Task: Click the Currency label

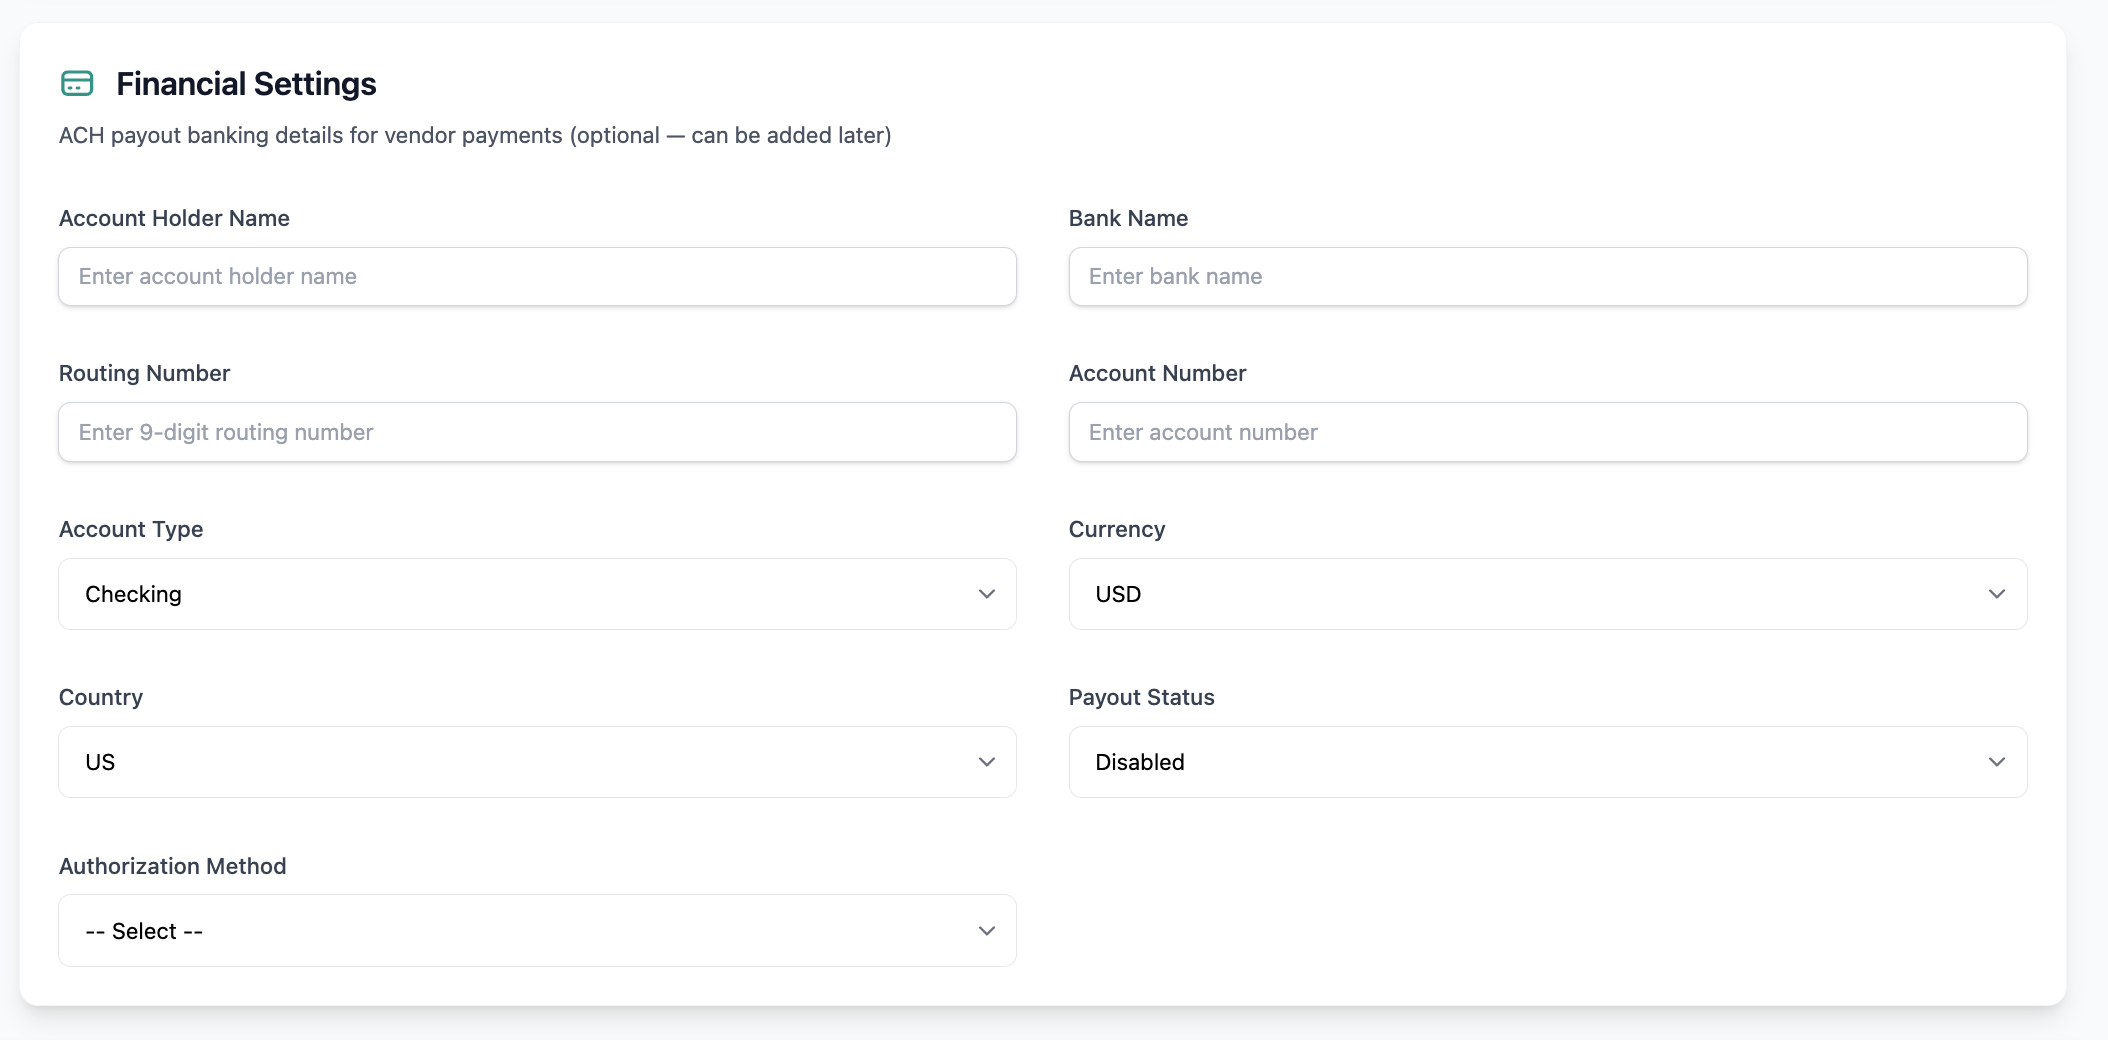Action: [x=1117, y=529]
